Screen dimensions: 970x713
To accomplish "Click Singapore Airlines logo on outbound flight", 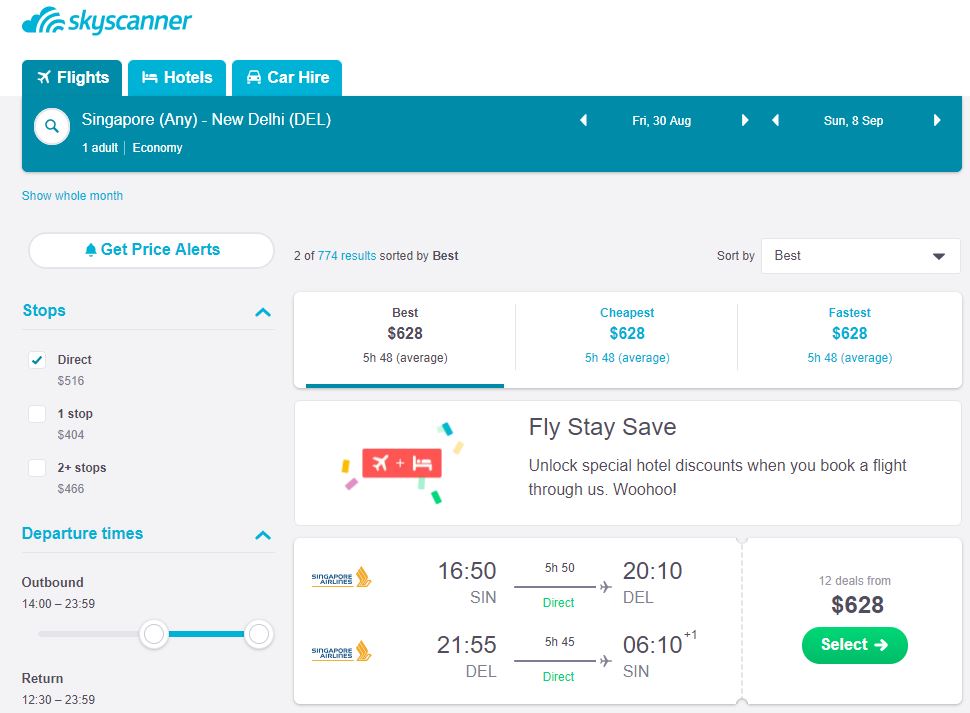I will [341, 577].
